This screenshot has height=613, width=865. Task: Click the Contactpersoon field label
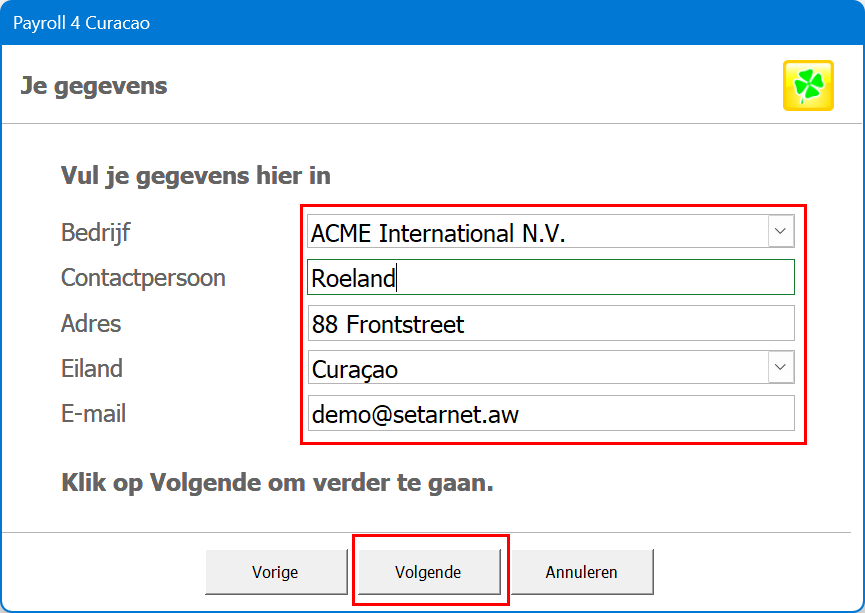[143, 278]
